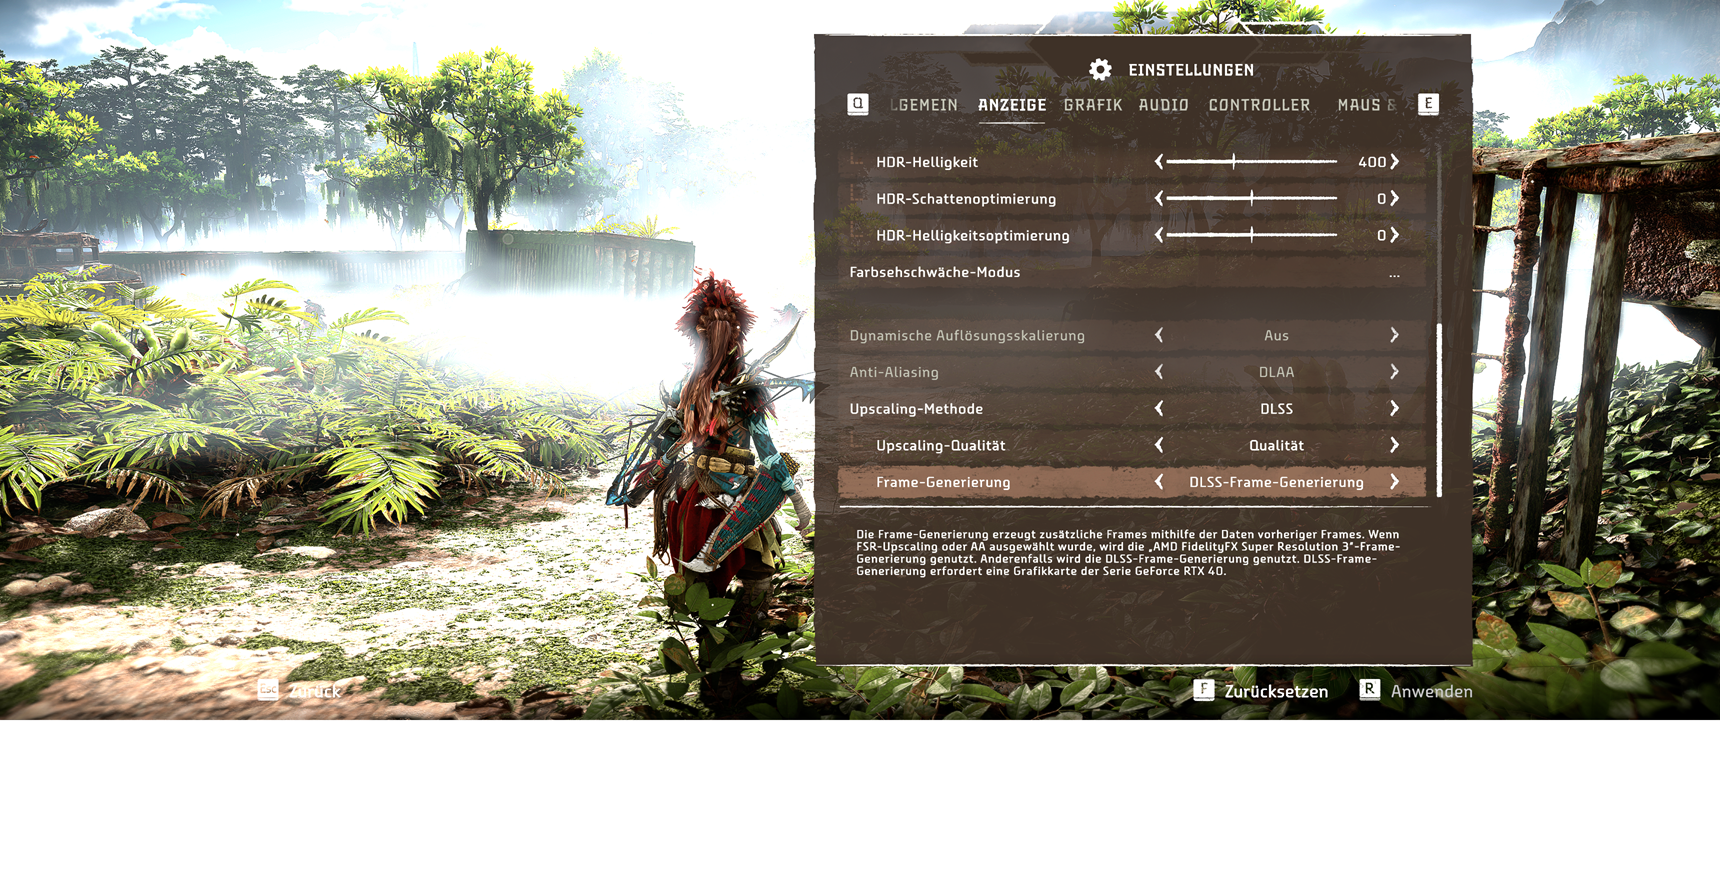Increase HDR-Helligkeit with right arrow
This screenshot has height=875, width=1720.
point(1395,162)
